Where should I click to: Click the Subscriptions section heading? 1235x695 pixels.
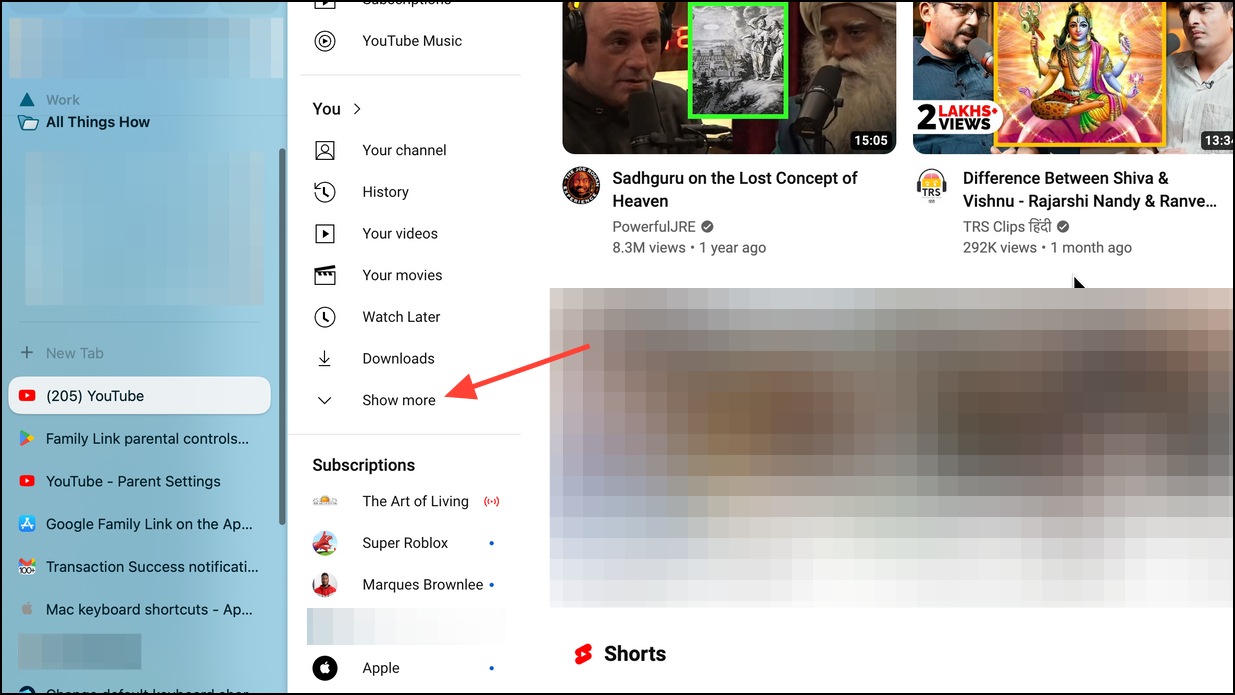(363, 465)
